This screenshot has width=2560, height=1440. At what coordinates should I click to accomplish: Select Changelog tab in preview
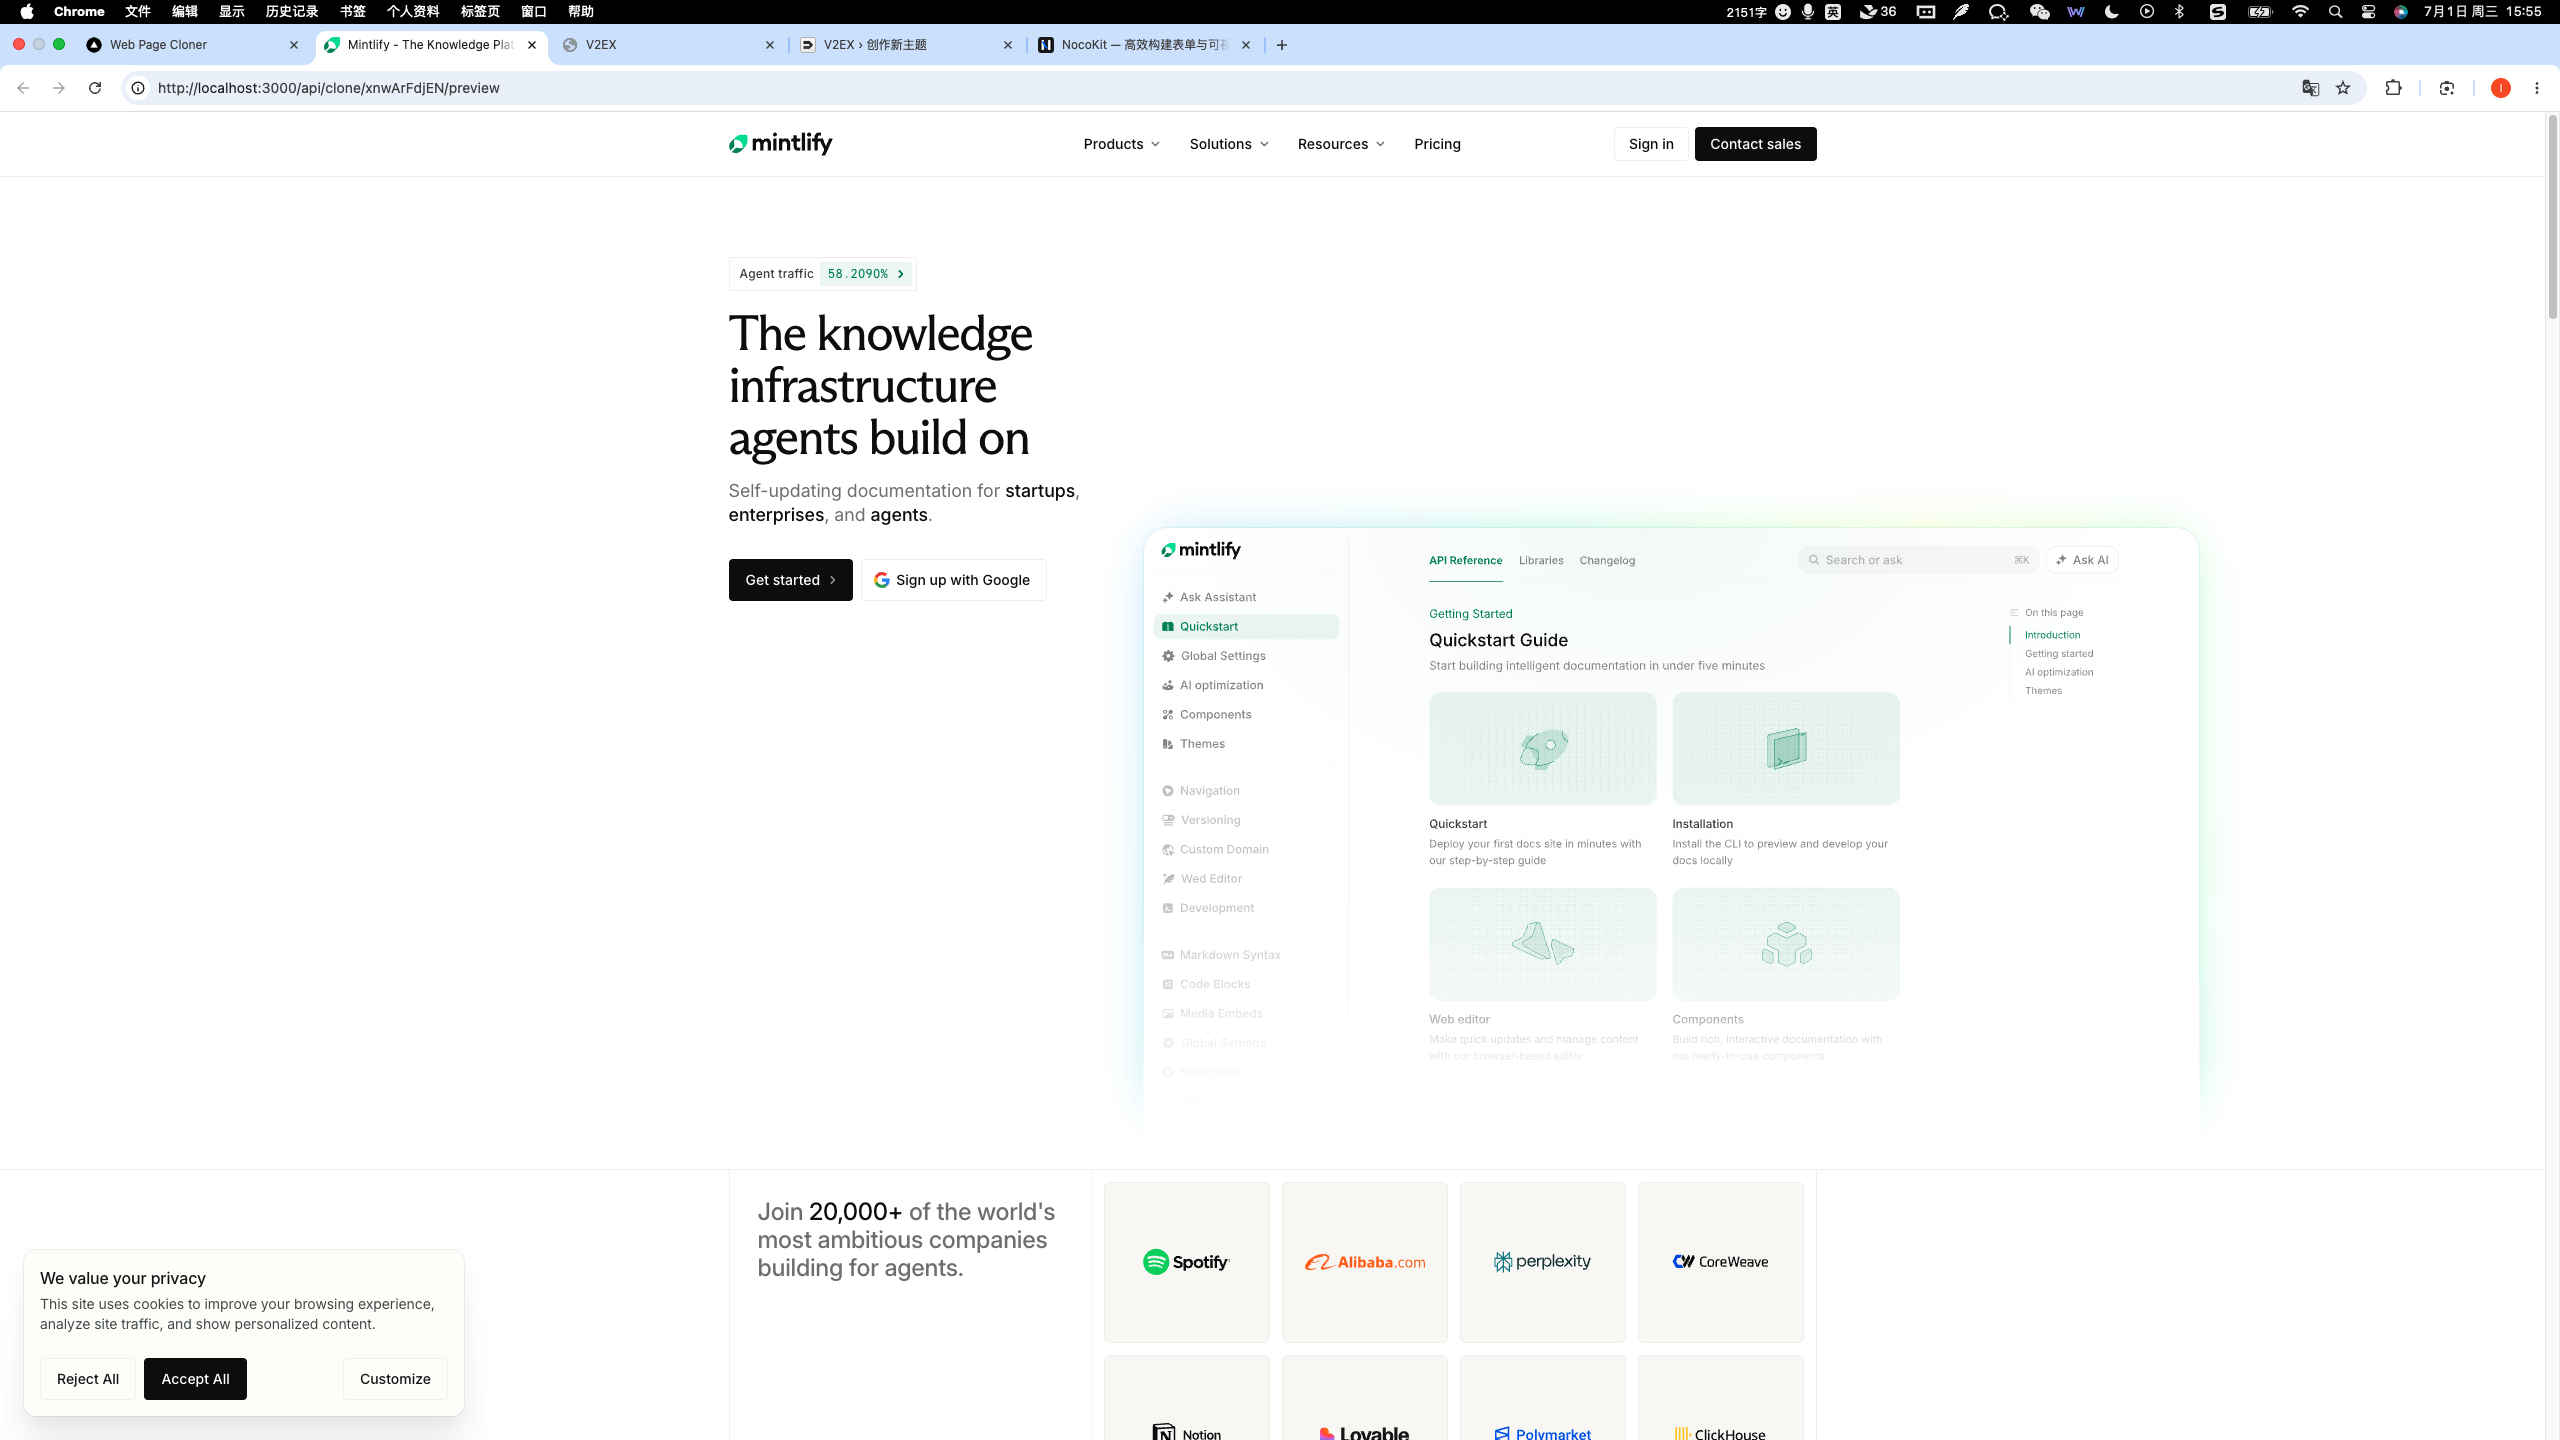pos(1607,561)
